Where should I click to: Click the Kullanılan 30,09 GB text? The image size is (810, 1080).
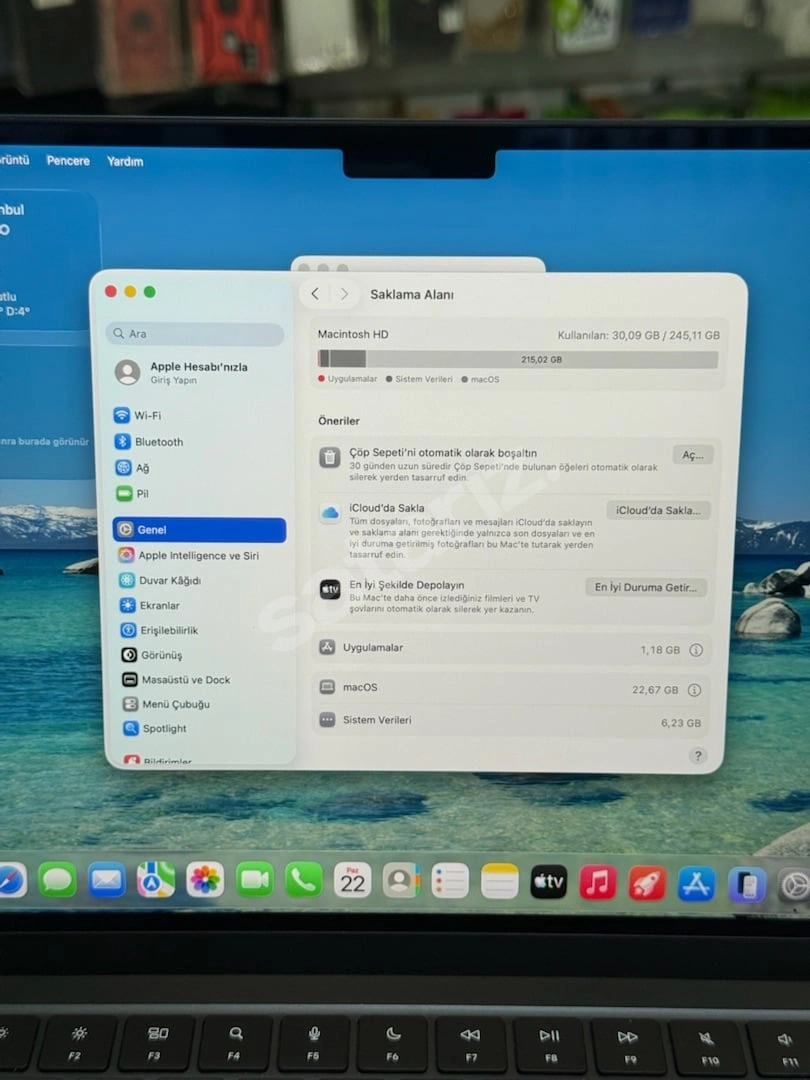(x=638, y=335)
